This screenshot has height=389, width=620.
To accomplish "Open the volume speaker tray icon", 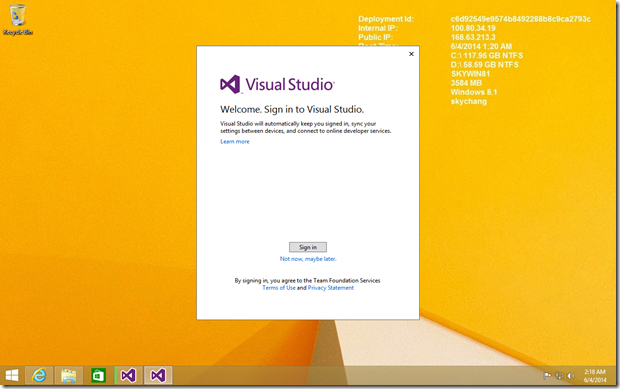I will pyautogui.click(x=571, y=376).
